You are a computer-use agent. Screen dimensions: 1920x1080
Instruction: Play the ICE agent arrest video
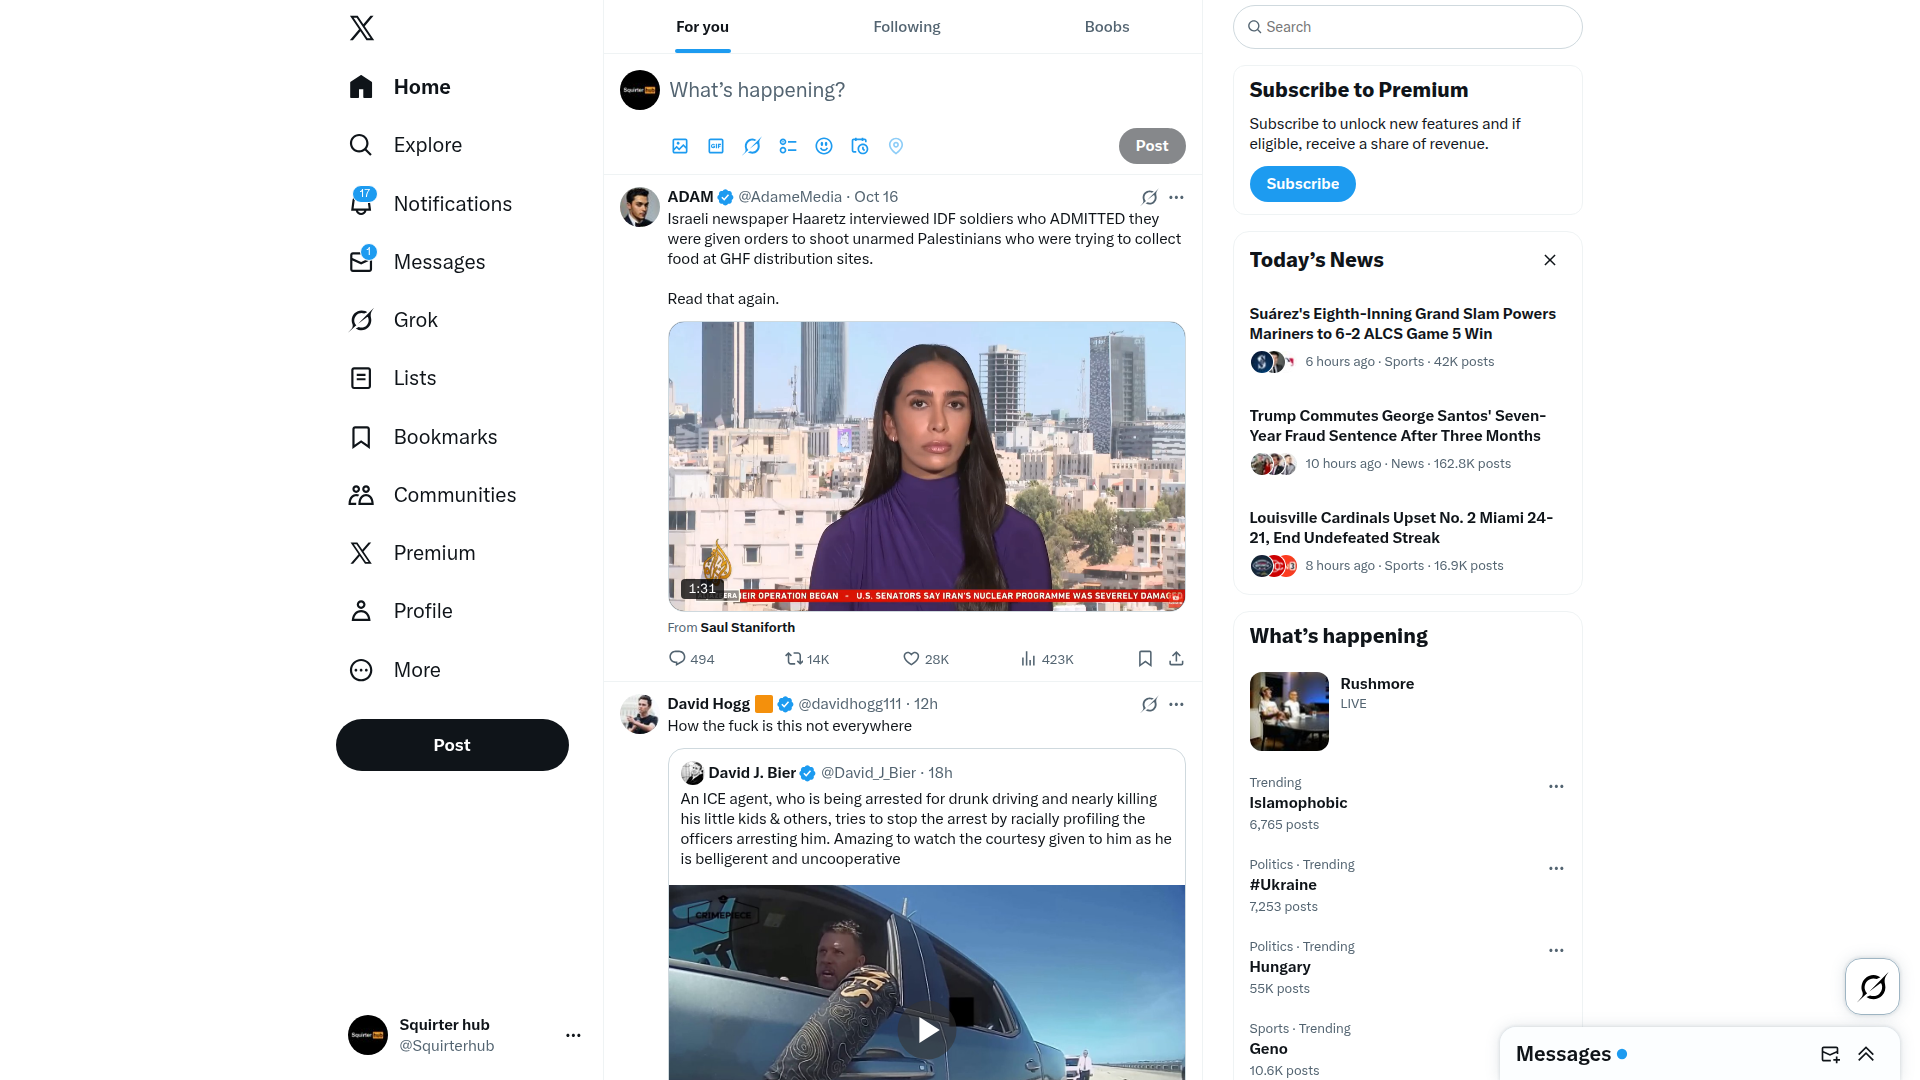(x=927, y=1030)
